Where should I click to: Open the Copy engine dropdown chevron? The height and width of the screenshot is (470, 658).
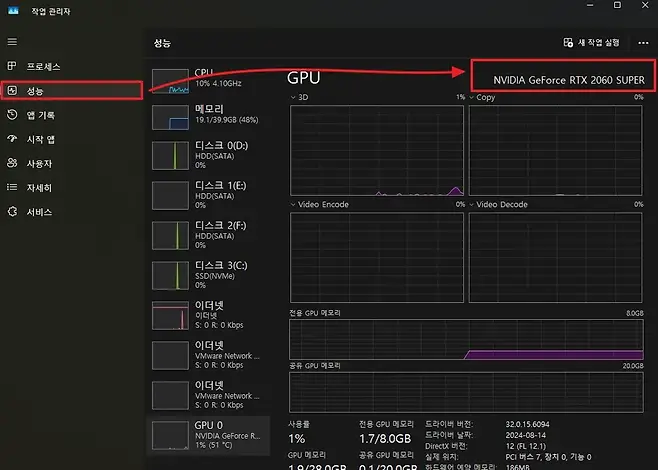tap(471, 97)
